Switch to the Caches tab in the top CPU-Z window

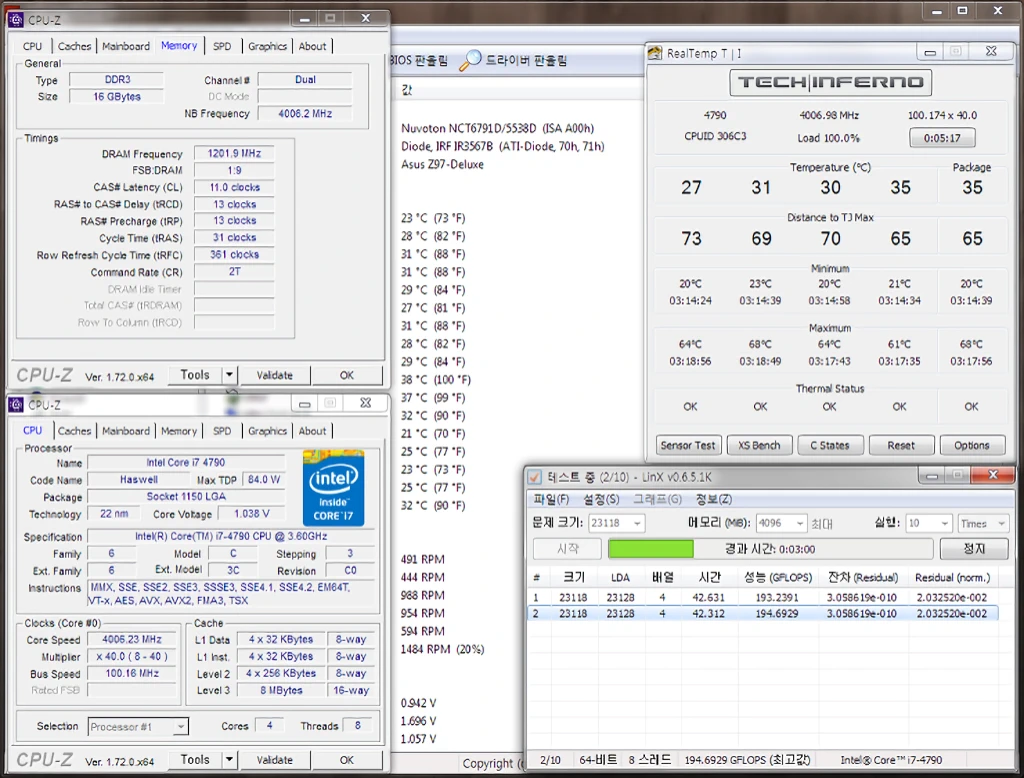[74, 46]
